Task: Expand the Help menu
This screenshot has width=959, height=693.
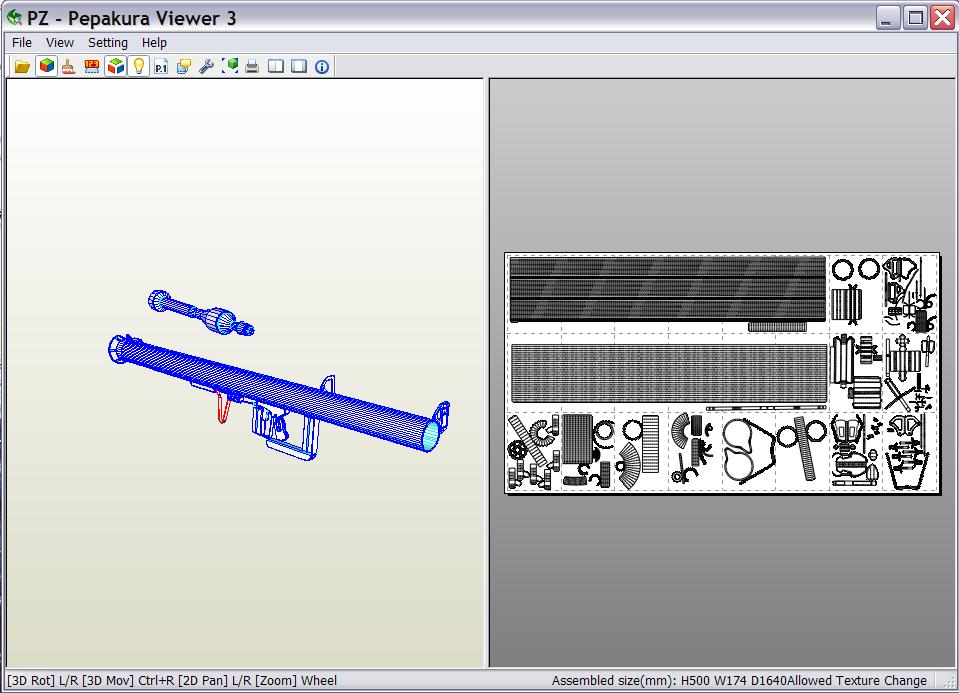Action: (154, 43)
